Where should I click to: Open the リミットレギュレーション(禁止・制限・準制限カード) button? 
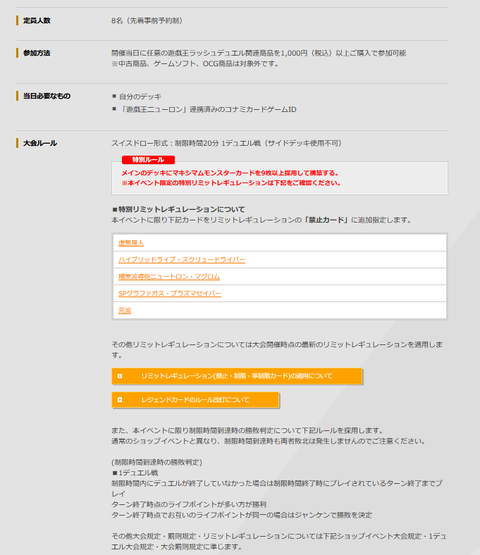click(x=237, y=376)
